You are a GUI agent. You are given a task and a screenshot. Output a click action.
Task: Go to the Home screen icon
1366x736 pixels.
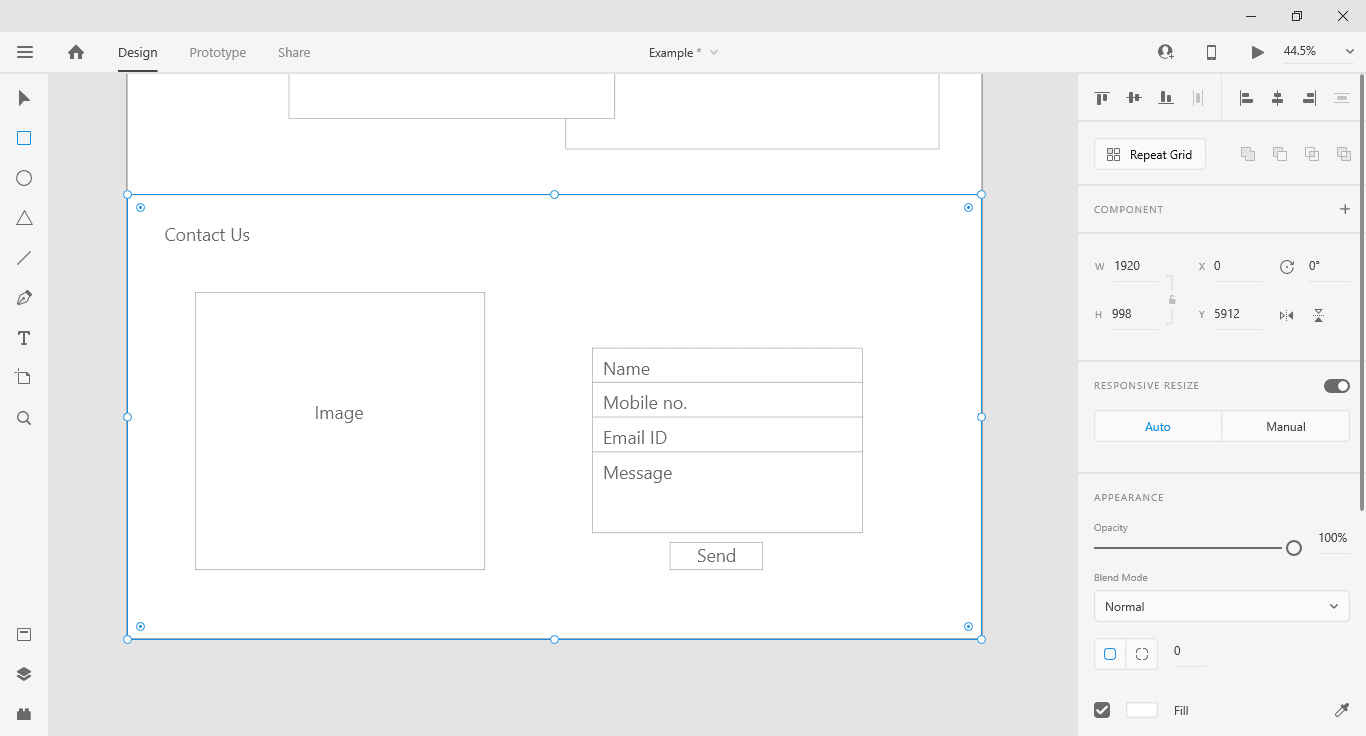coord(76,52)
